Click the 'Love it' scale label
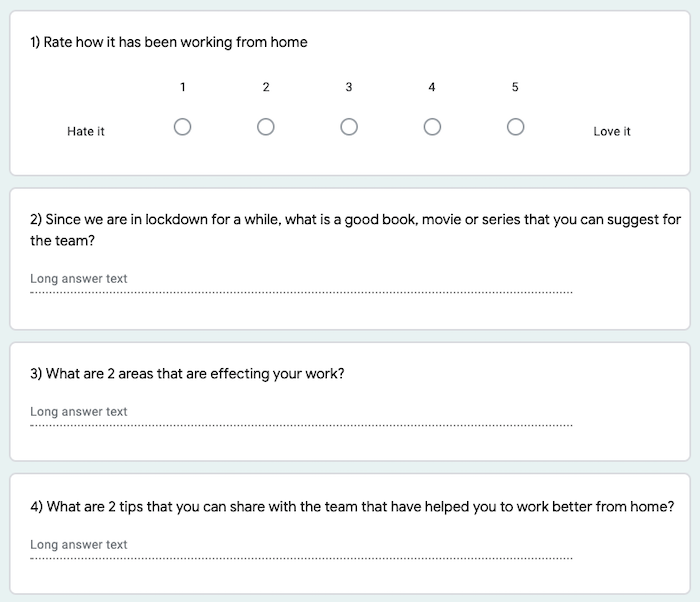This screenshot has height=602, width=700. coord(612,131)
